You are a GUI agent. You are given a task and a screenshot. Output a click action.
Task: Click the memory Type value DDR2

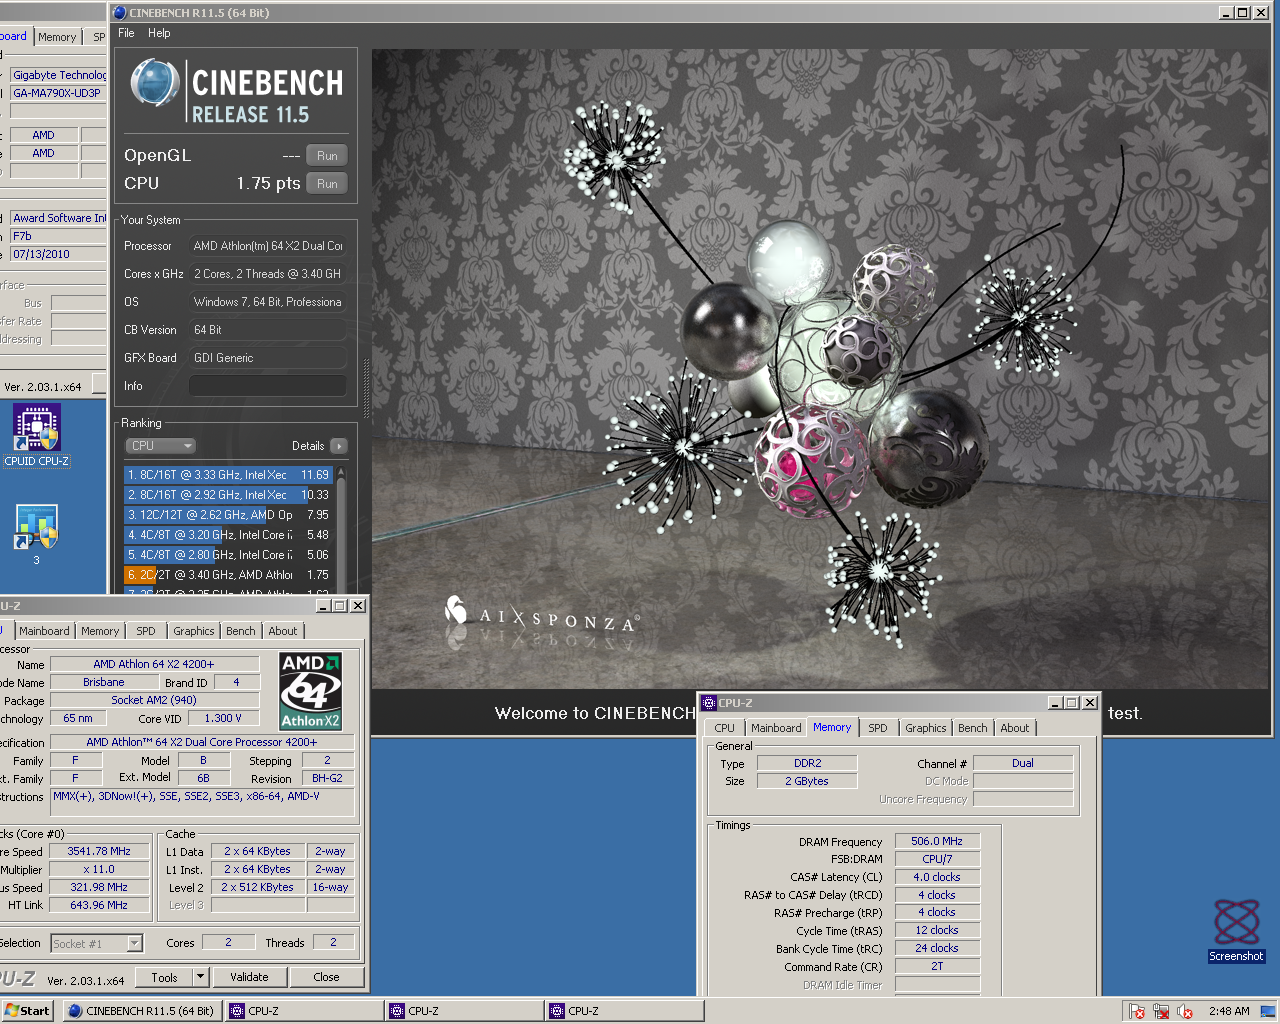807,763
